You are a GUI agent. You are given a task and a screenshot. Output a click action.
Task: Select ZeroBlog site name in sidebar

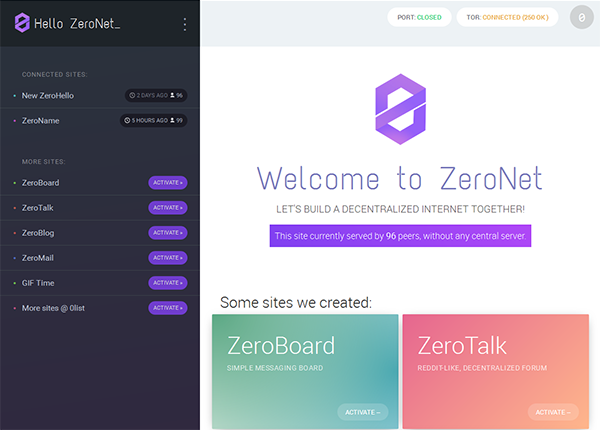pyautogui.click(x=38, y=233)
